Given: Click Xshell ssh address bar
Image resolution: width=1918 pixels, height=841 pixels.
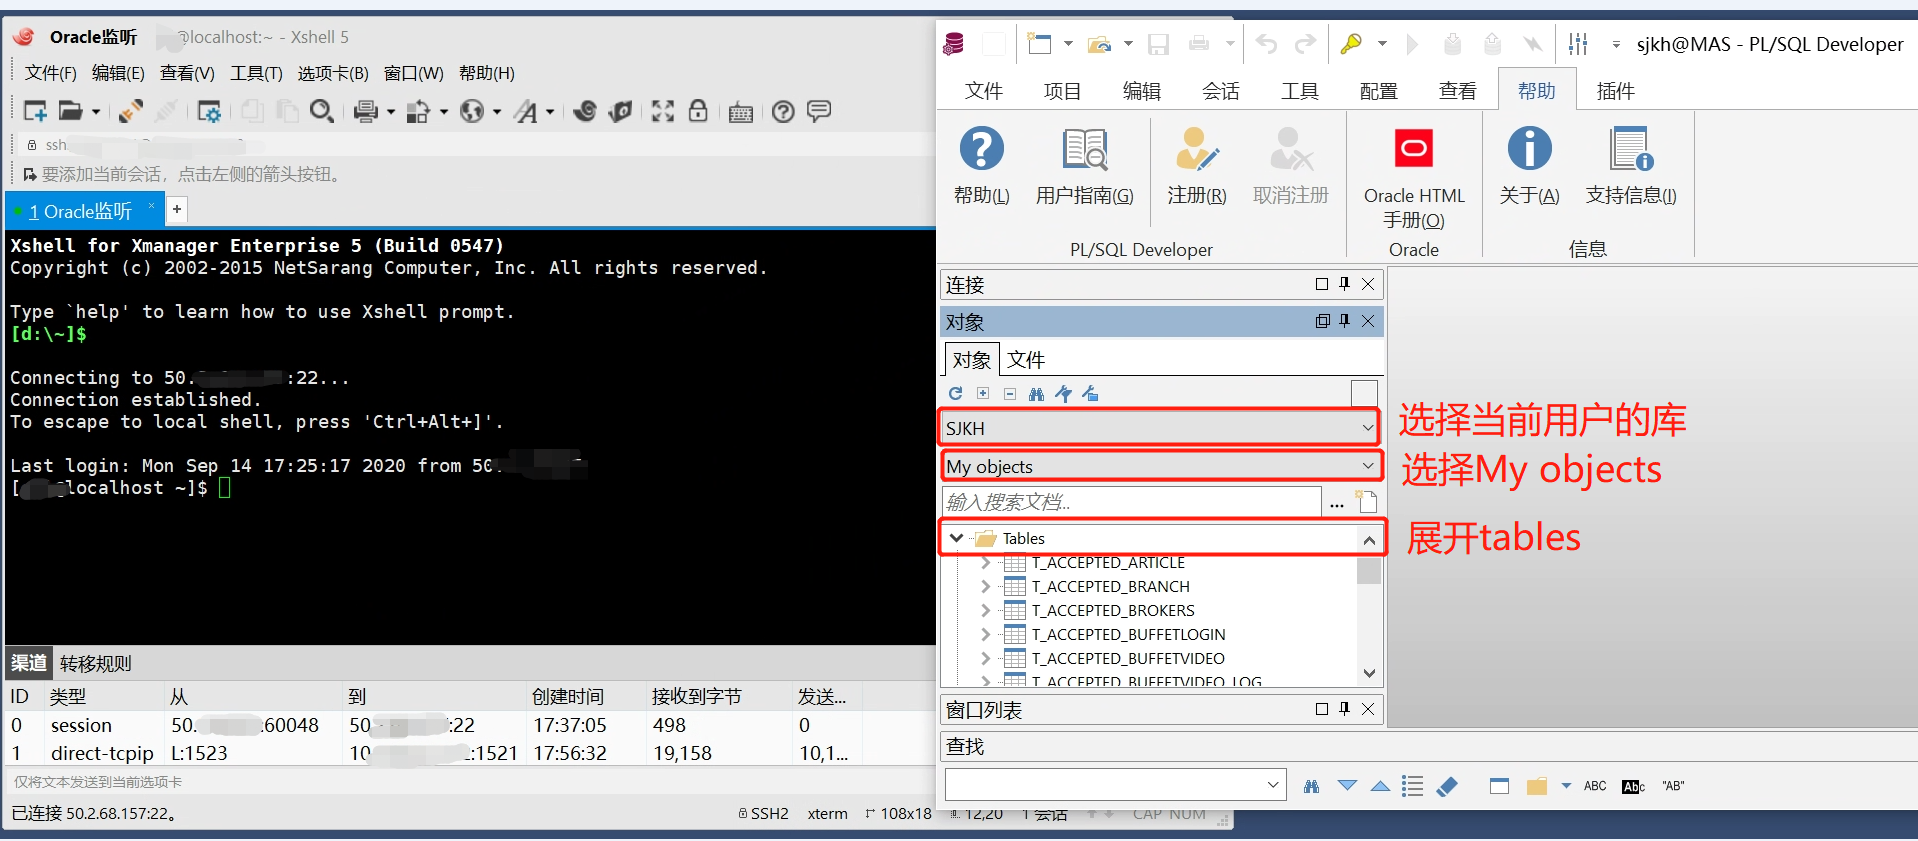Looking at the screenshot, I should [x=476, y=145].
